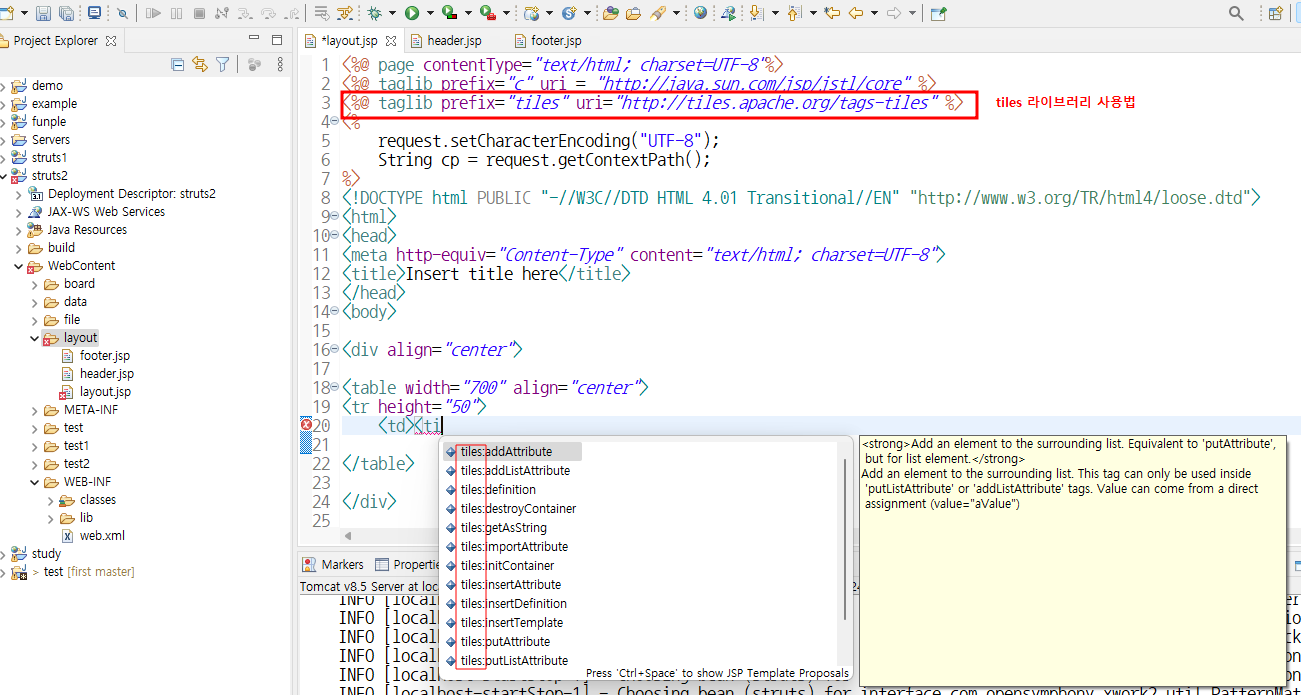Viewport: 1301px width, 695px height.
Task: Click the Open Type folder icon
Action: tap(609, 13)
